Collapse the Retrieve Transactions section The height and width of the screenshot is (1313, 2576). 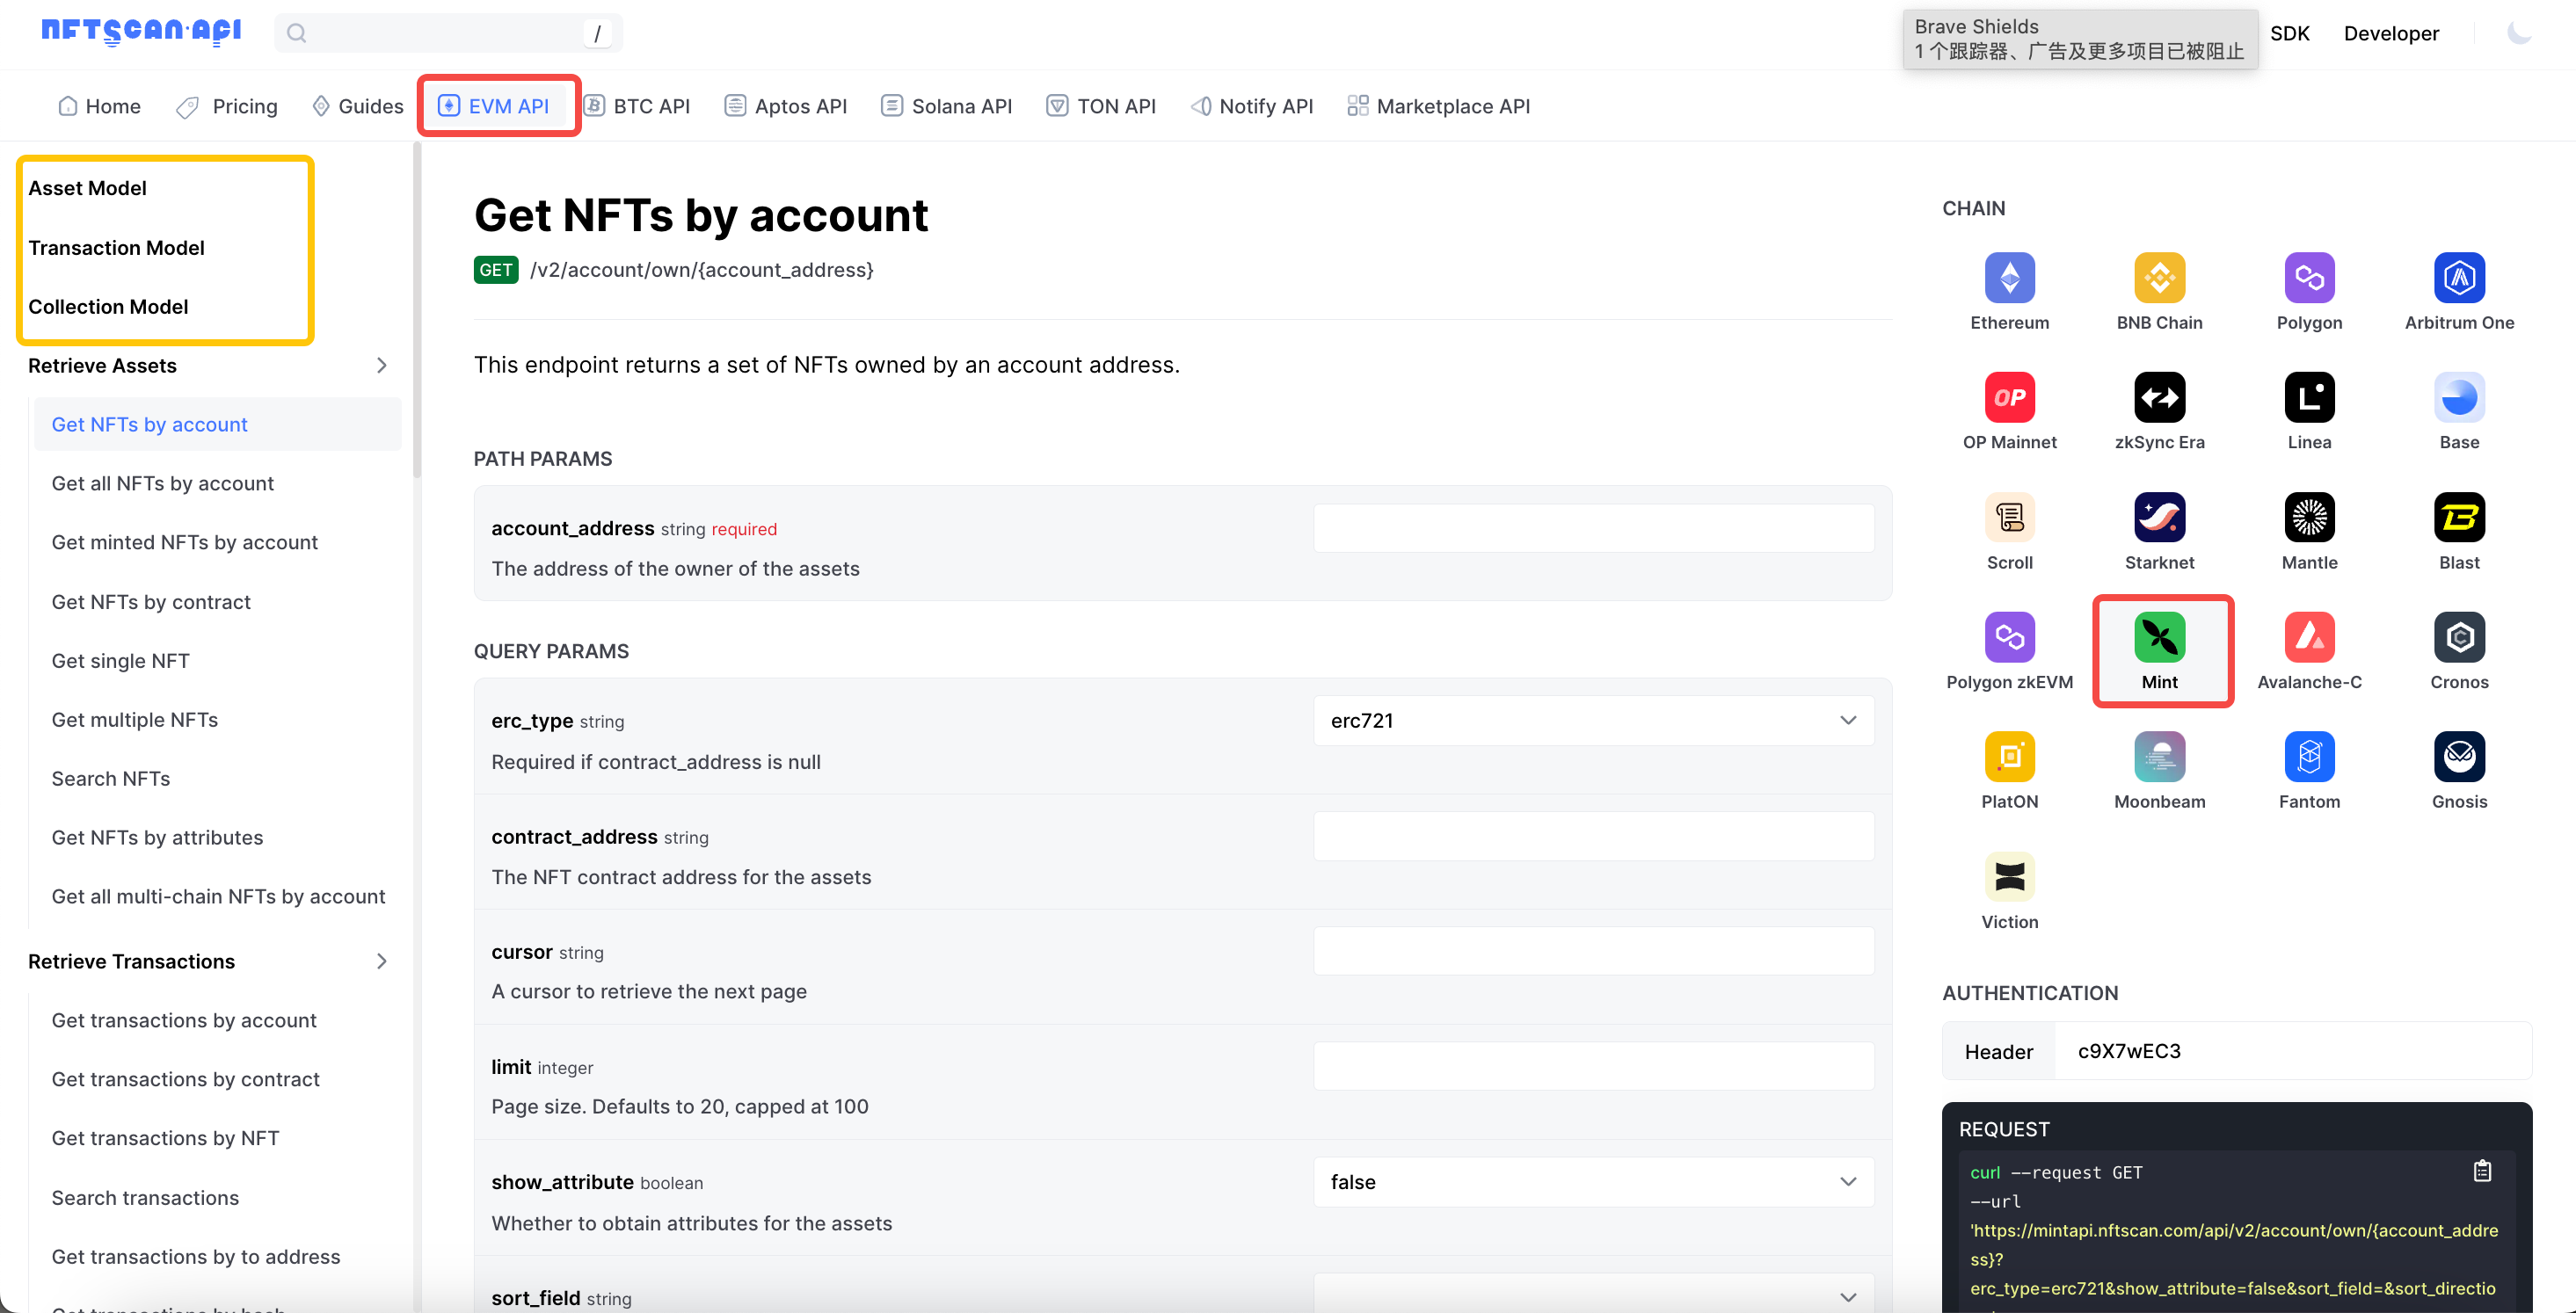pyautogui.click(x=381, y=962)
